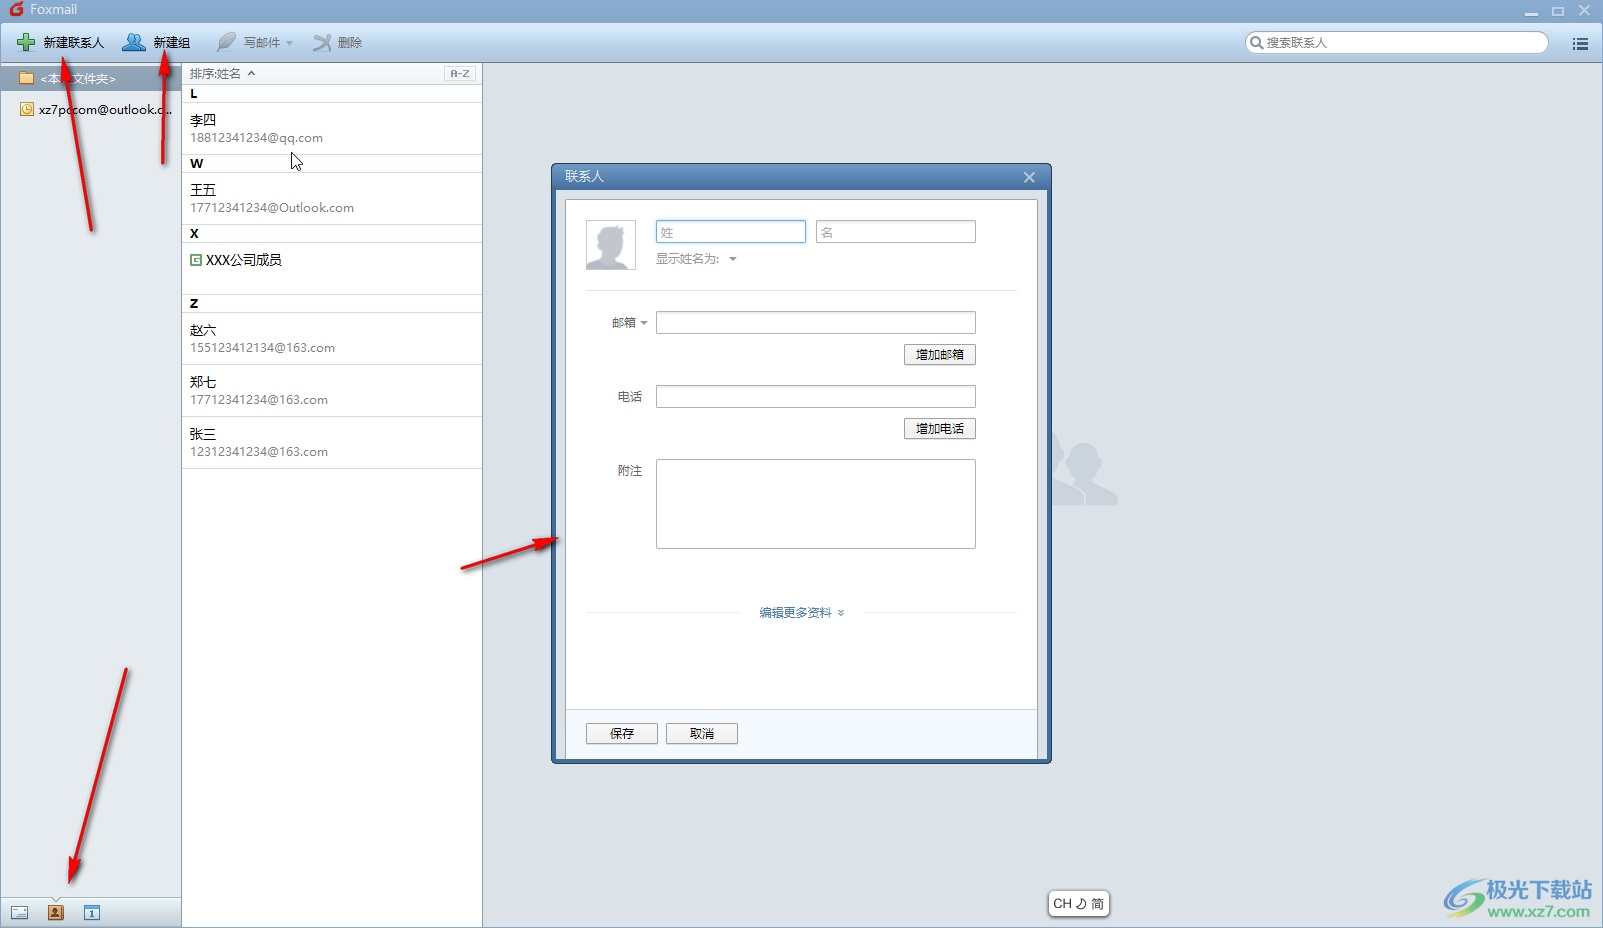Image resolution: width=1603 pixels, height=928 pixels.
Task: Click the 取消 button
Action: 702,733
